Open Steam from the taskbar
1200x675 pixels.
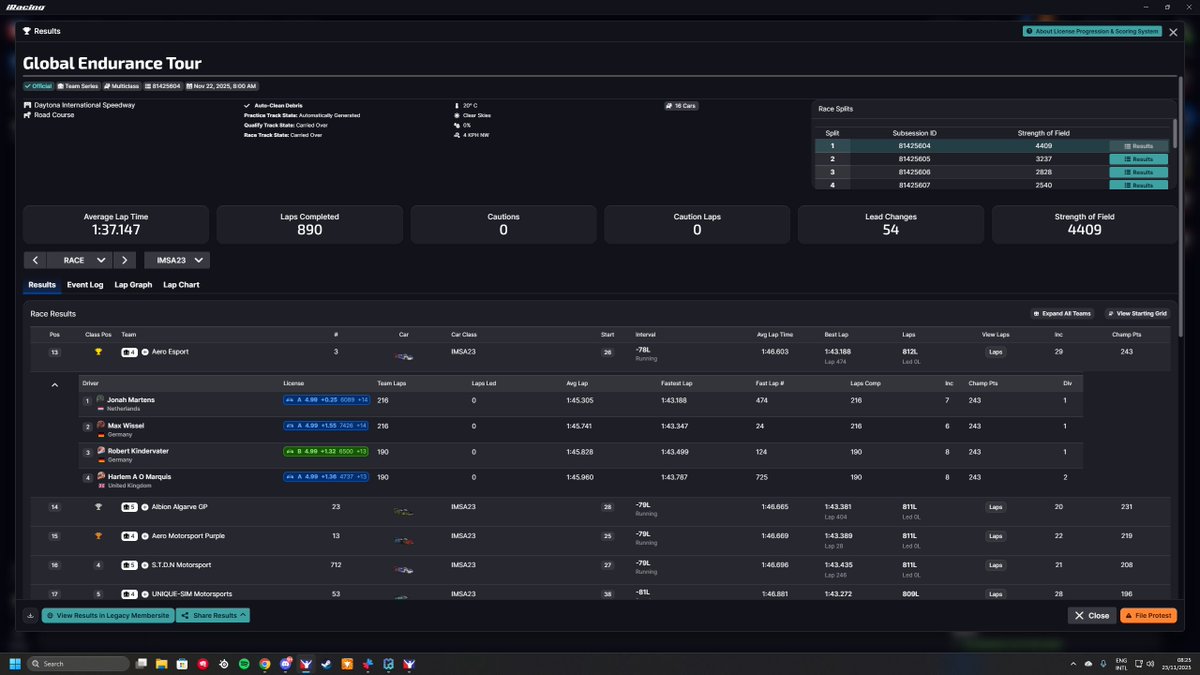click(327, 663)
